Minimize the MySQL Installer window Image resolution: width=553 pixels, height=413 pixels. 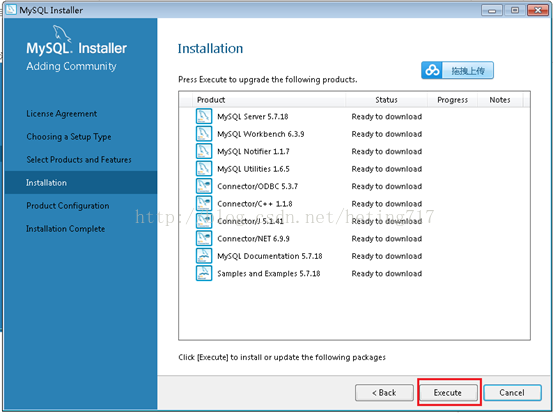492,10
